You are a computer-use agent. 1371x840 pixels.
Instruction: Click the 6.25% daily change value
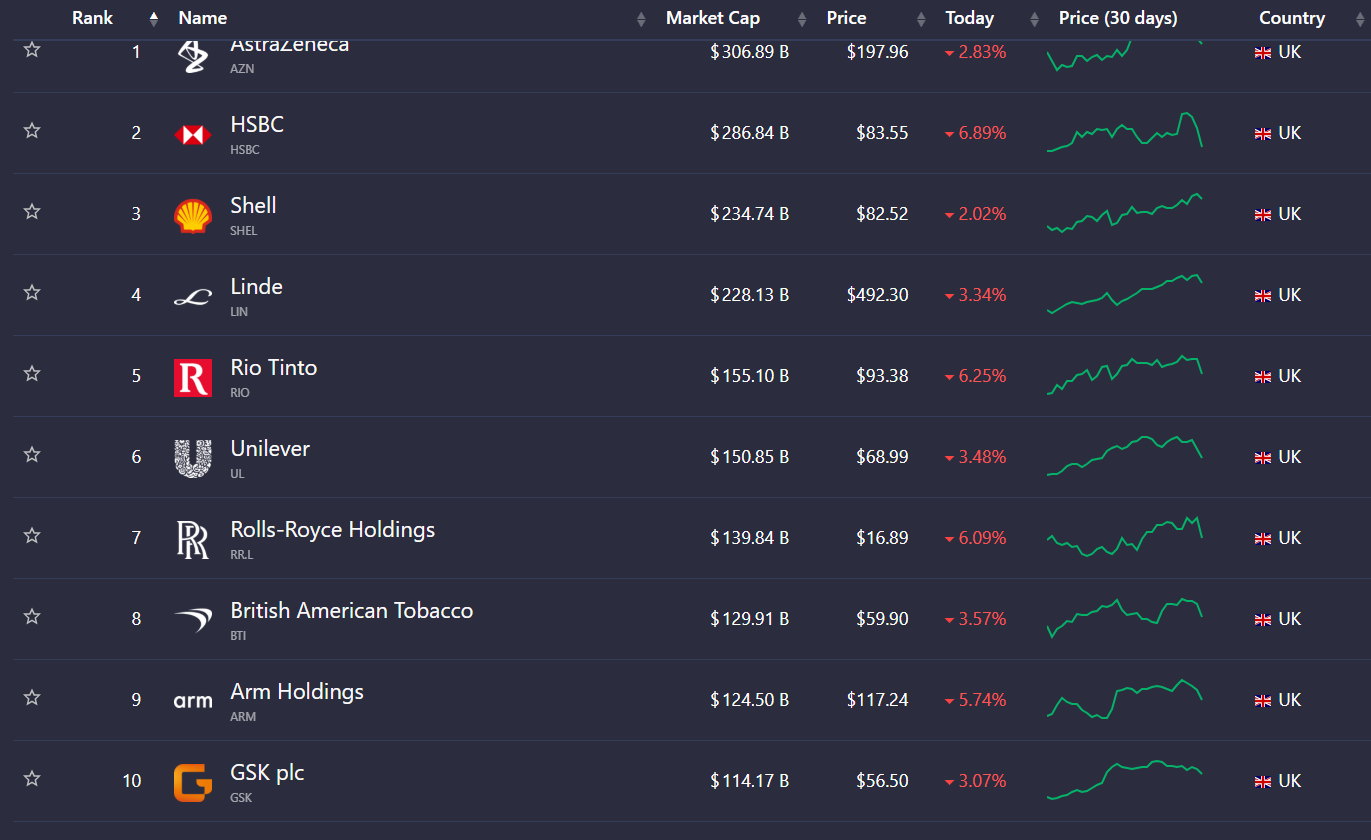pyautogui.click(x=982, y=376)
